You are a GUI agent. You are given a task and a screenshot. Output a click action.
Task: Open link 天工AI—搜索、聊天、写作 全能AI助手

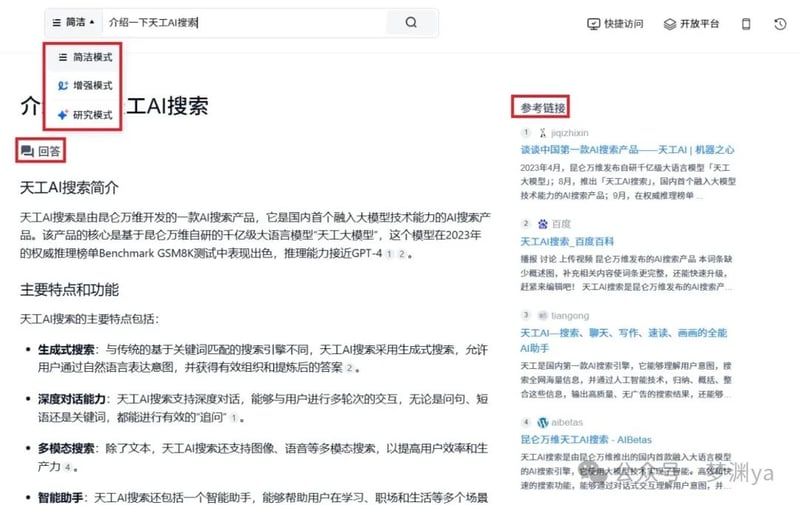(623, 340)
